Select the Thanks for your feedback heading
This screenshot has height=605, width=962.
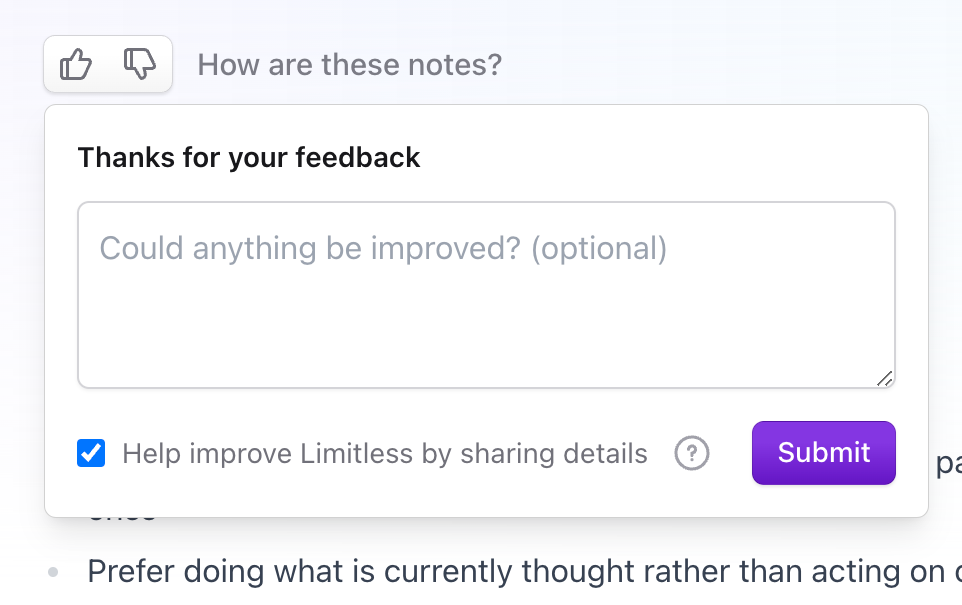(249, 157)
